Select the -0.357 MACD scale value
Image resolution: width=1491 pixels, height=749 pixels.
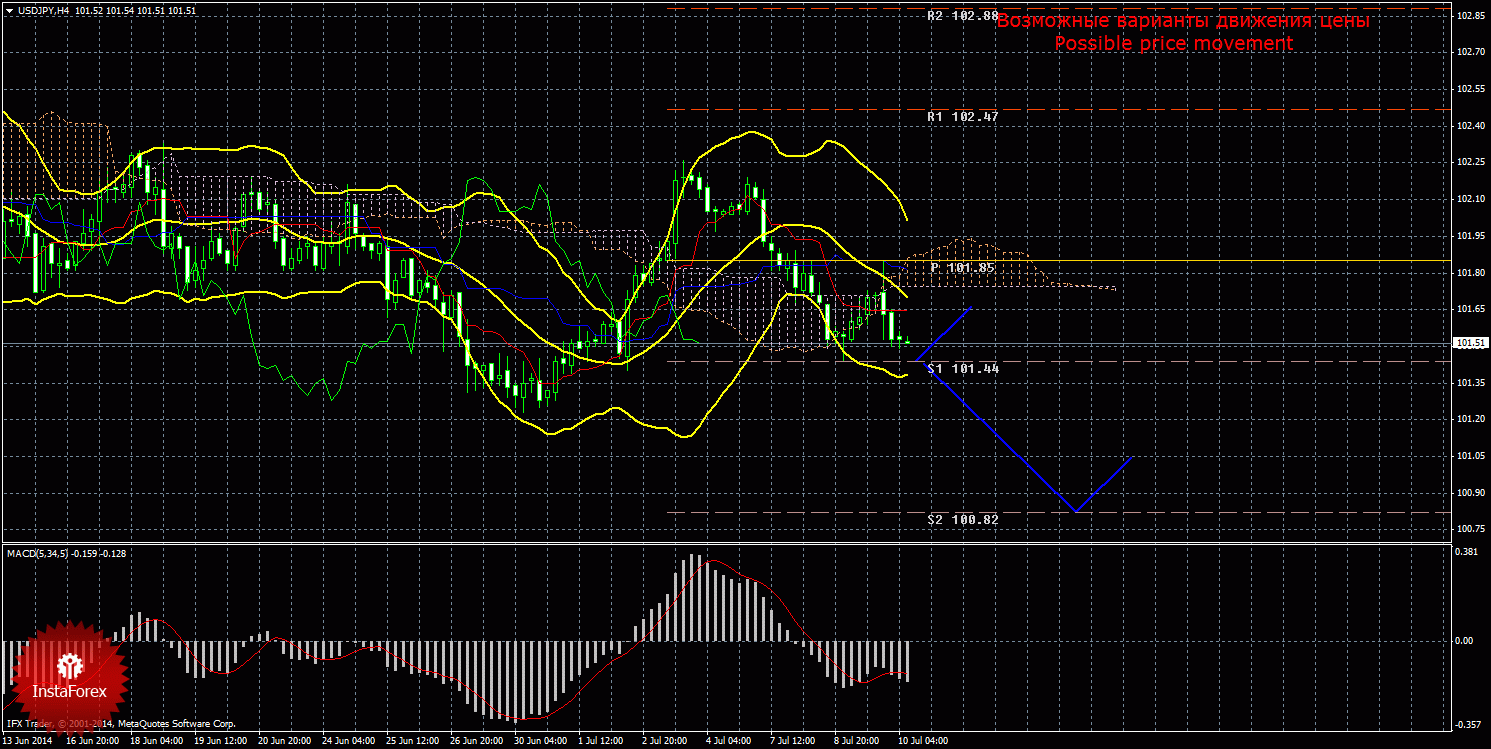pos(1468,725)
